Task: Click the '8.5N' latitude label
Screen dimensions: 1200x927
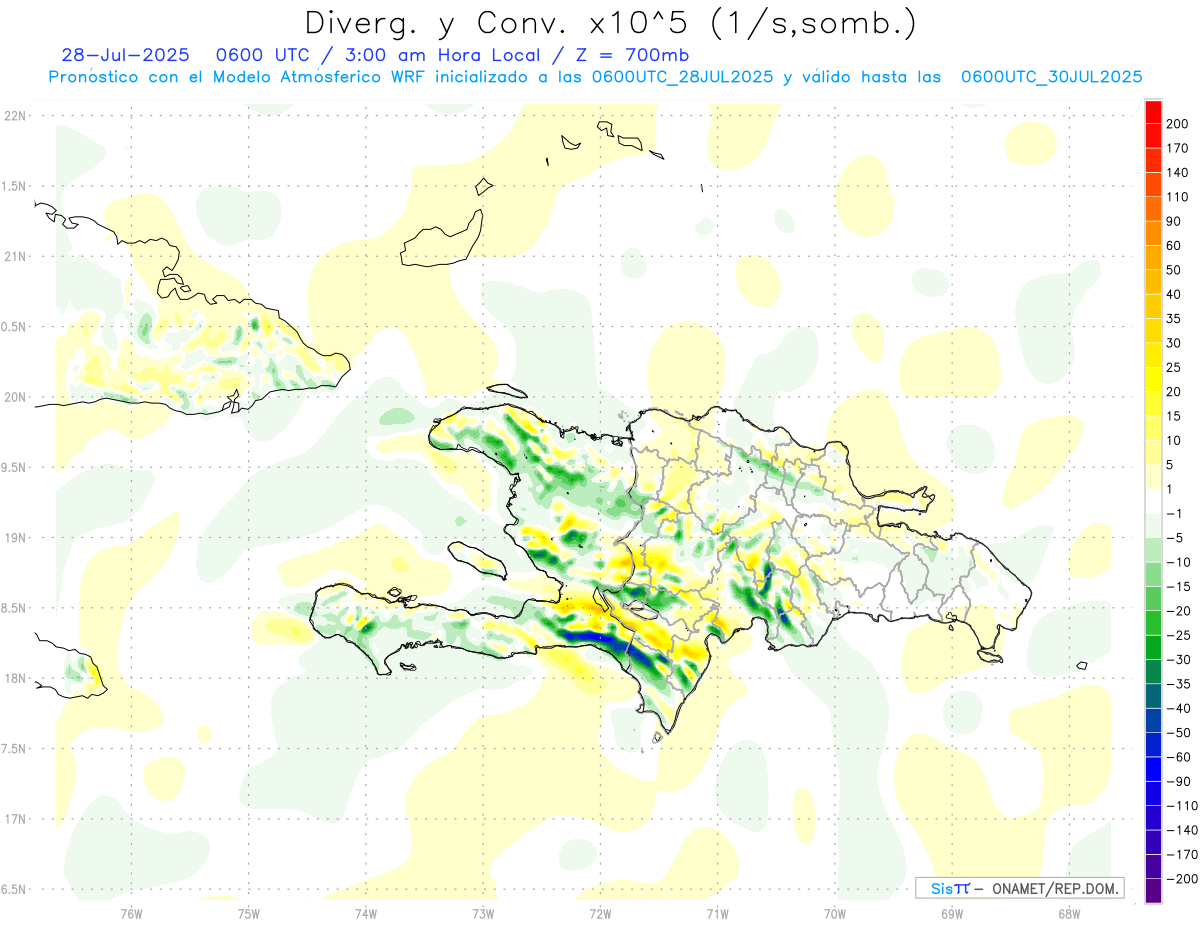Action: [x=15, y=608]
